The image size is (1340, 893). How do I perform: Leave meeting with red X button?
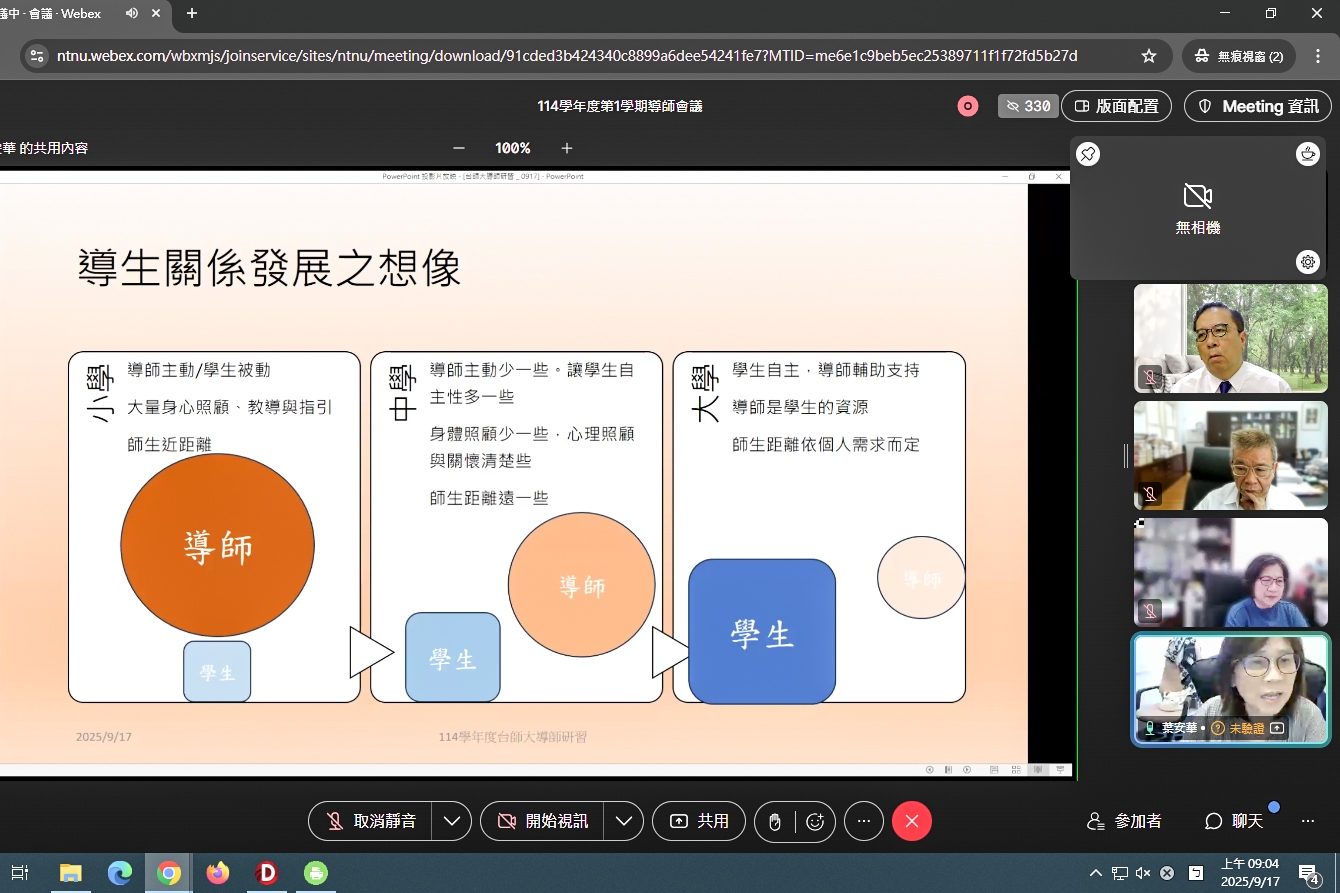point(912,821)
